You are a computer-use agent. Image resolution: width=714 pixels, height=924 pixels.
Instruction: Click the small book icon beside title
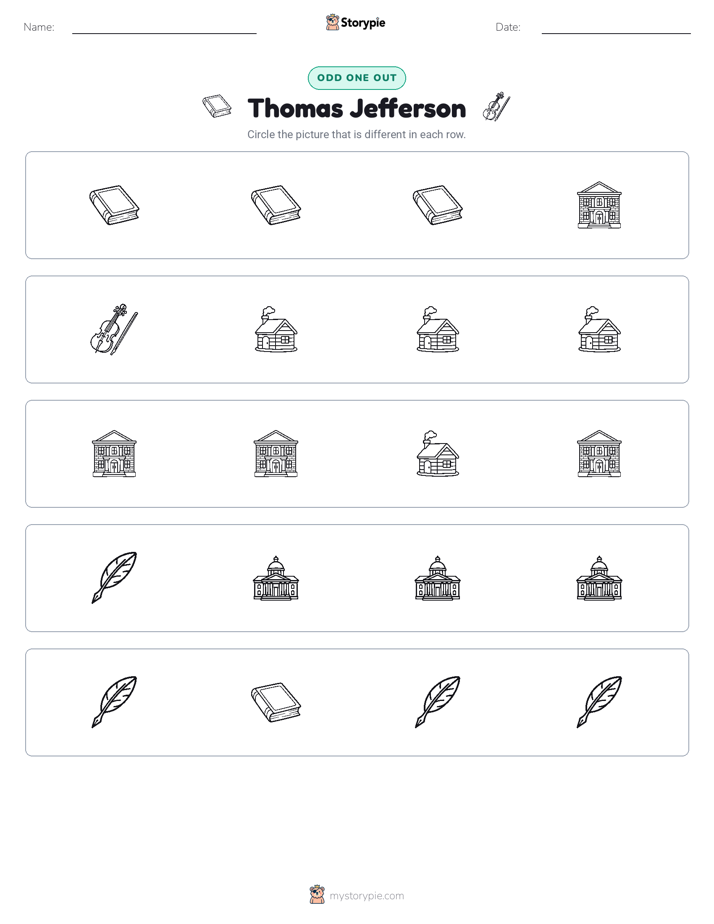pos(217,106)
